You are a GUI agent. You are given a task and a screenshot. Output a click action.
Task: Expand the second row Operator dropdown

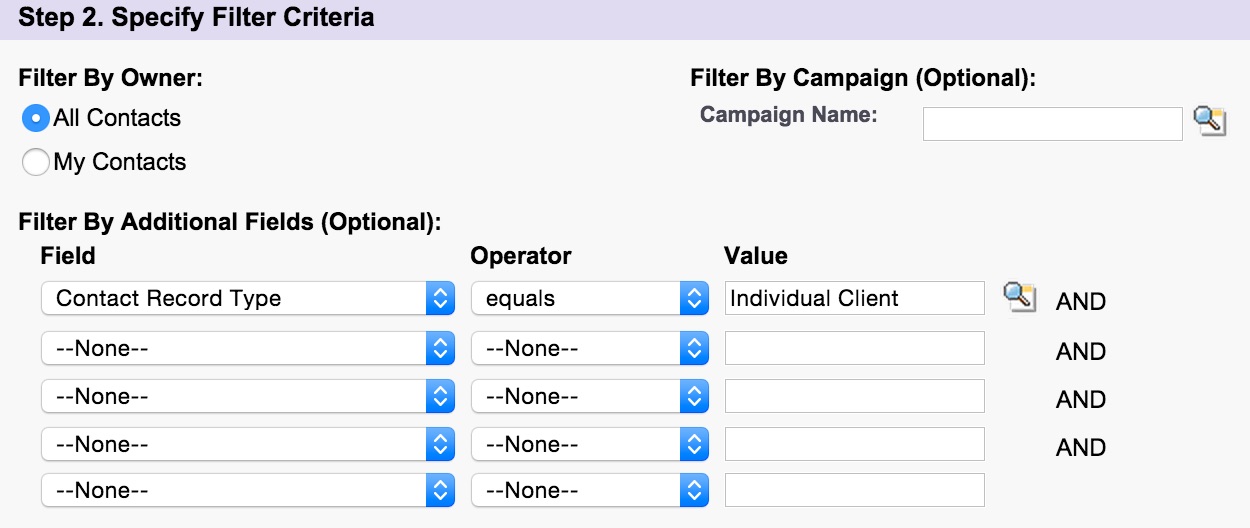(x=590, y=348)
